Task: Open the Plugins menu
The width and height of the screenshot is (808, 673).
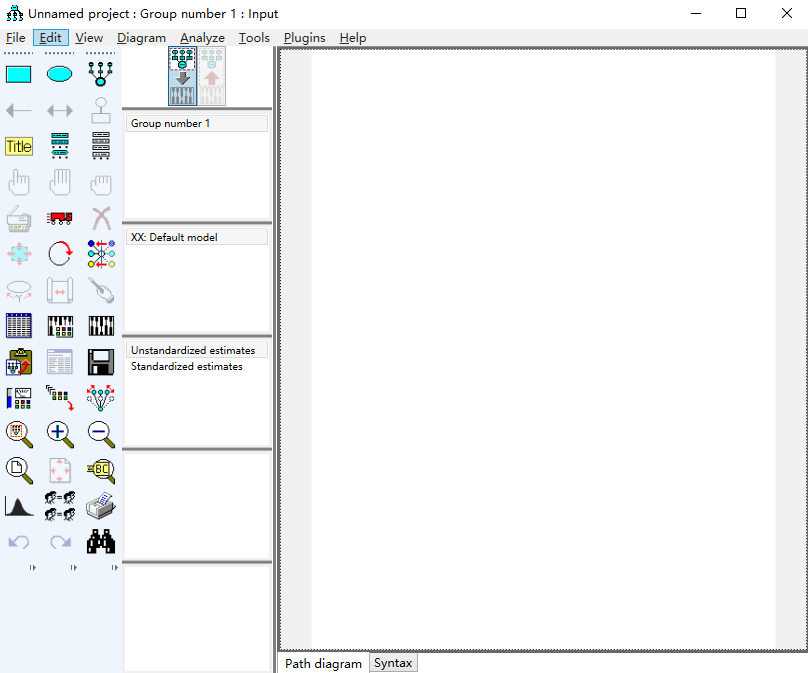Action: point(305,38)
